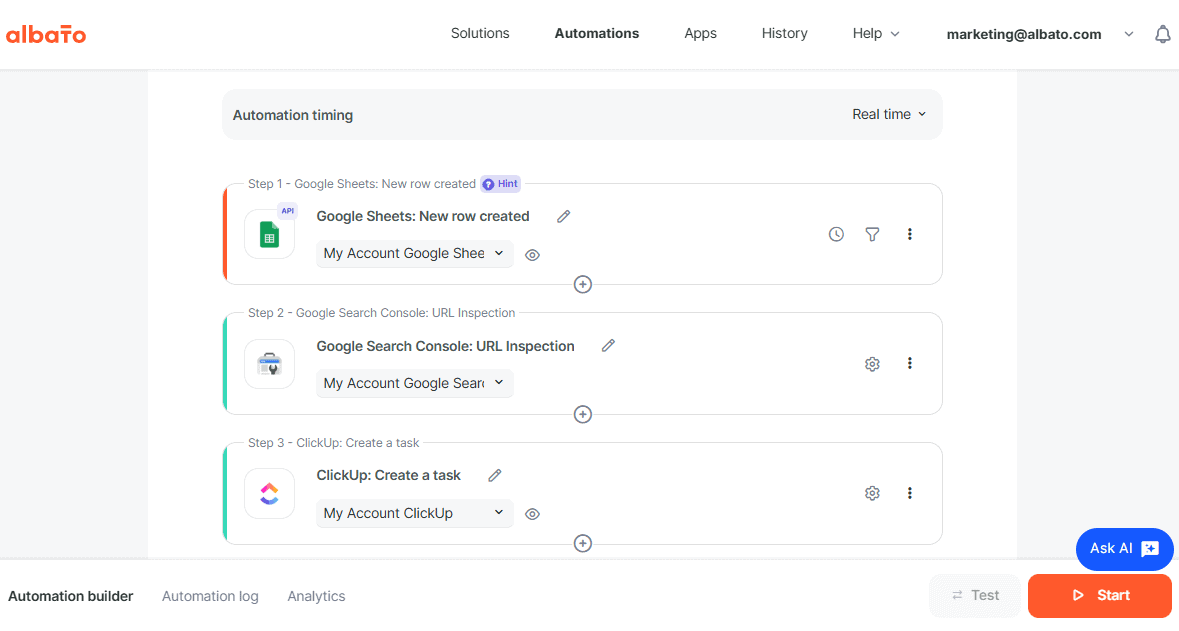Edit Google Search Console step name pencil
The height and width of the screenshot is (631, 1179).
(608, 346)
